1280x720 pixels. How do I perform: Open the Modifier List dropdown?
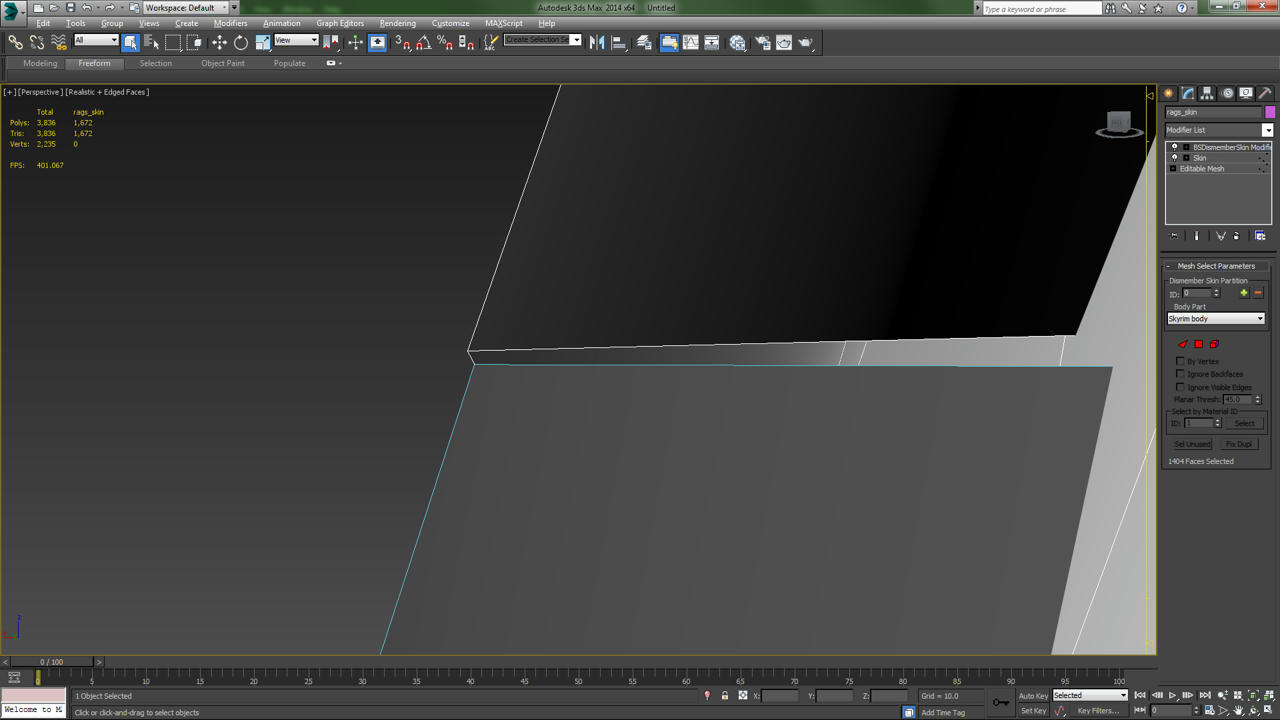[x=1219, y=130]
